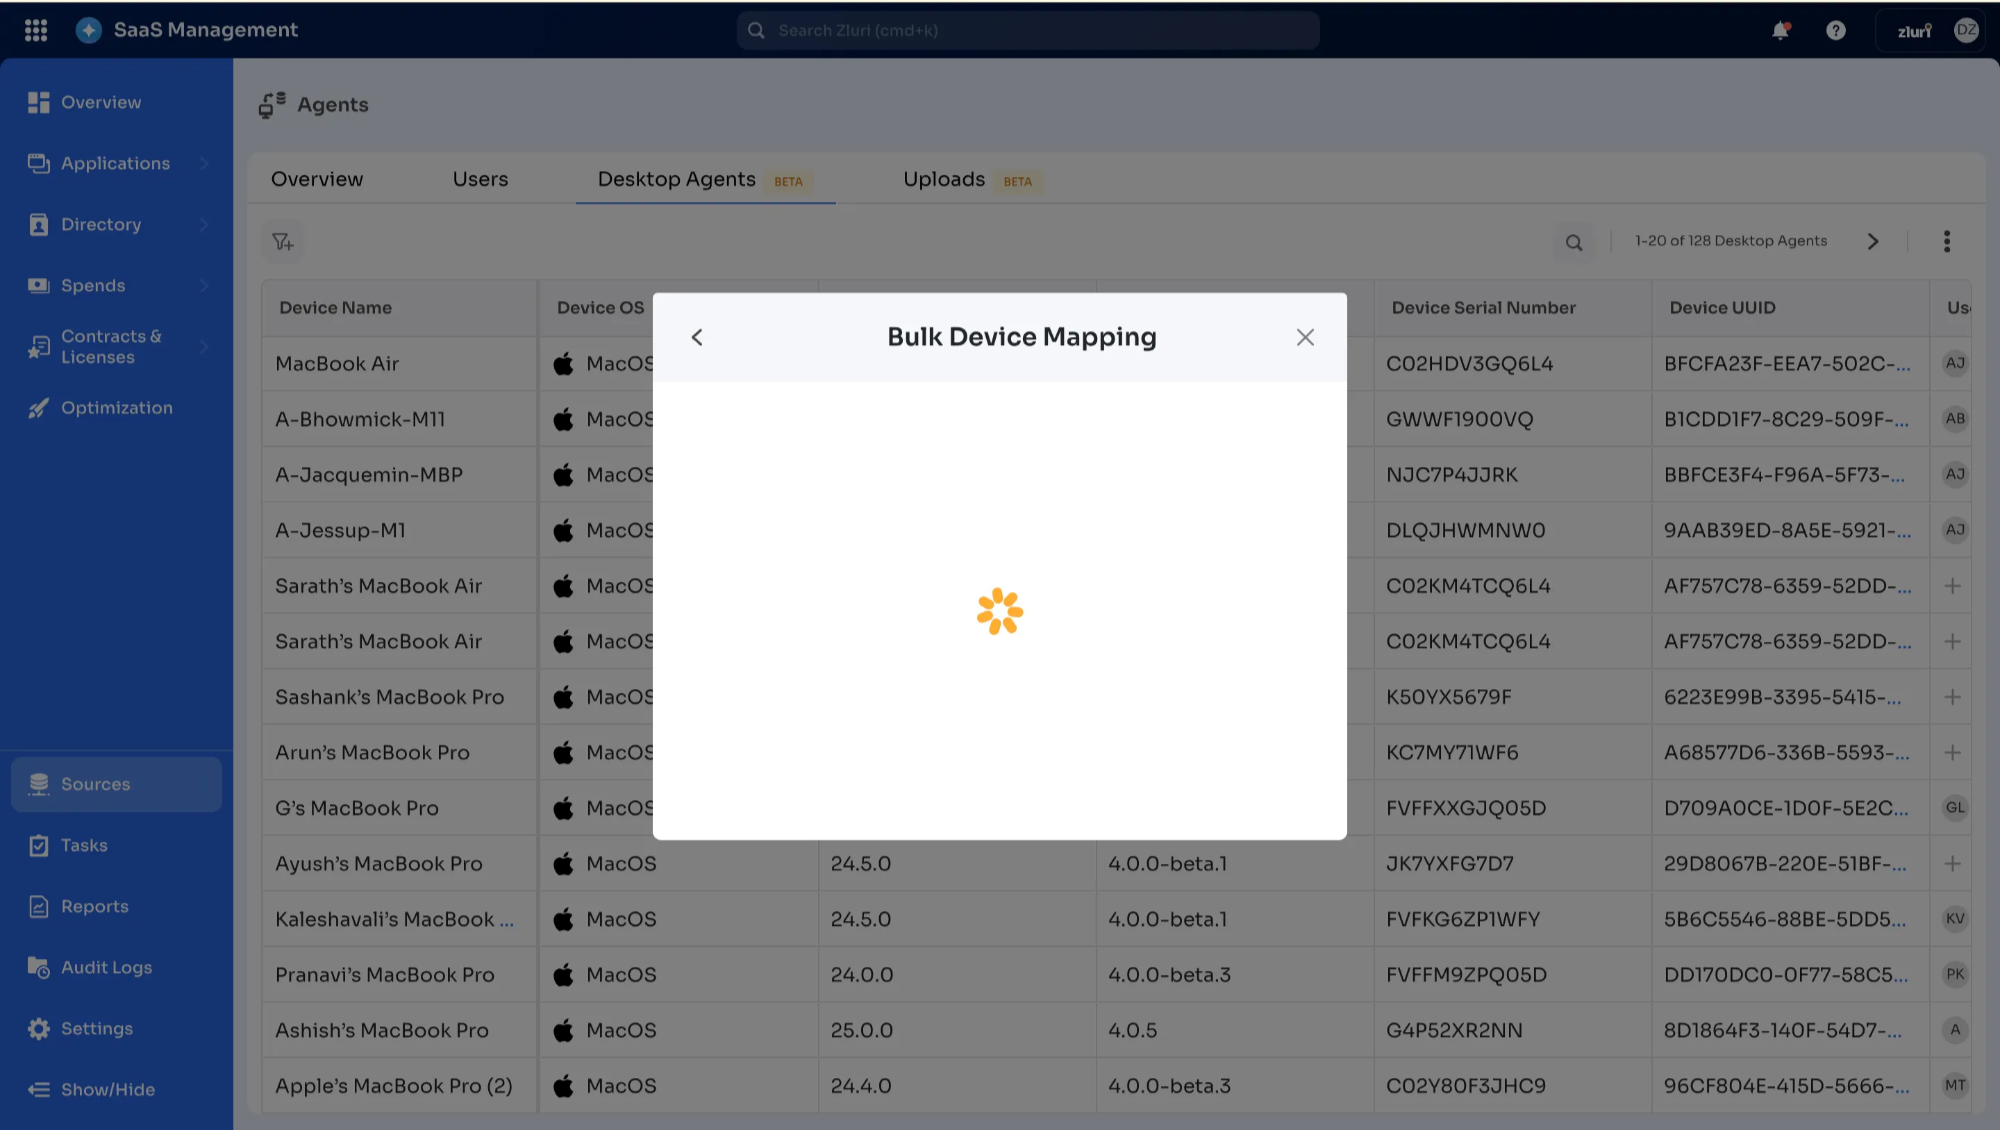Open Sources in the sidebar
Image resolution: width=2000 pixels, height=1130 pixels.
click(95, 784)
